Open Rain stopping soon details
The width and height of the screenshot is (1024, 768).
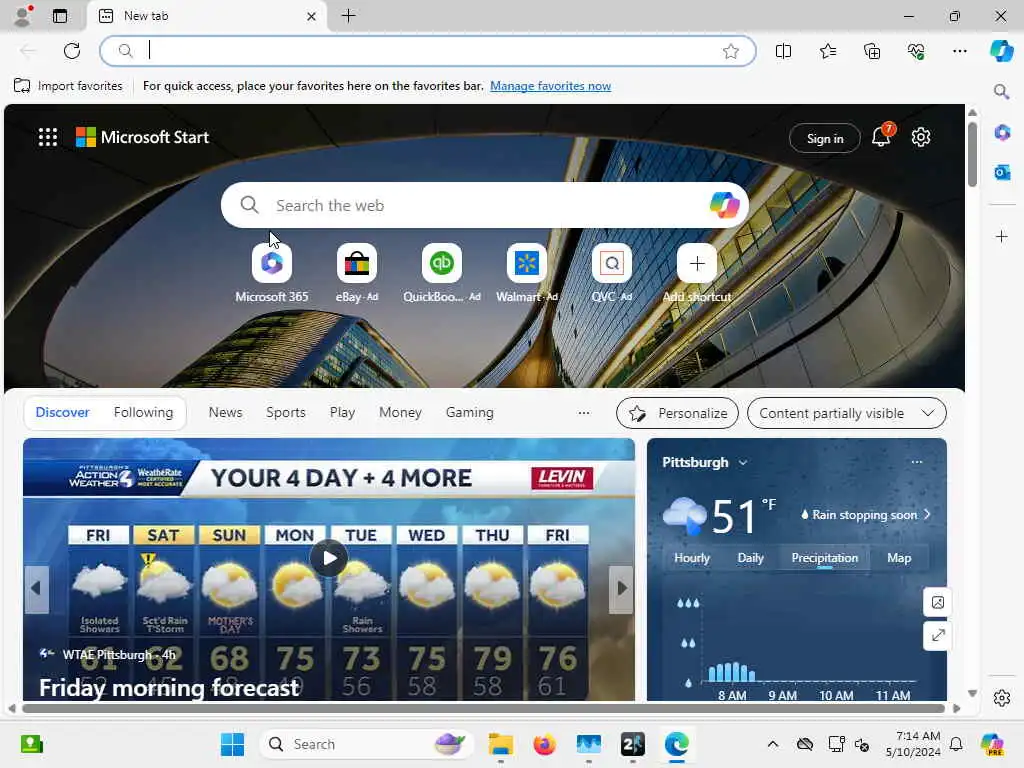865,515
